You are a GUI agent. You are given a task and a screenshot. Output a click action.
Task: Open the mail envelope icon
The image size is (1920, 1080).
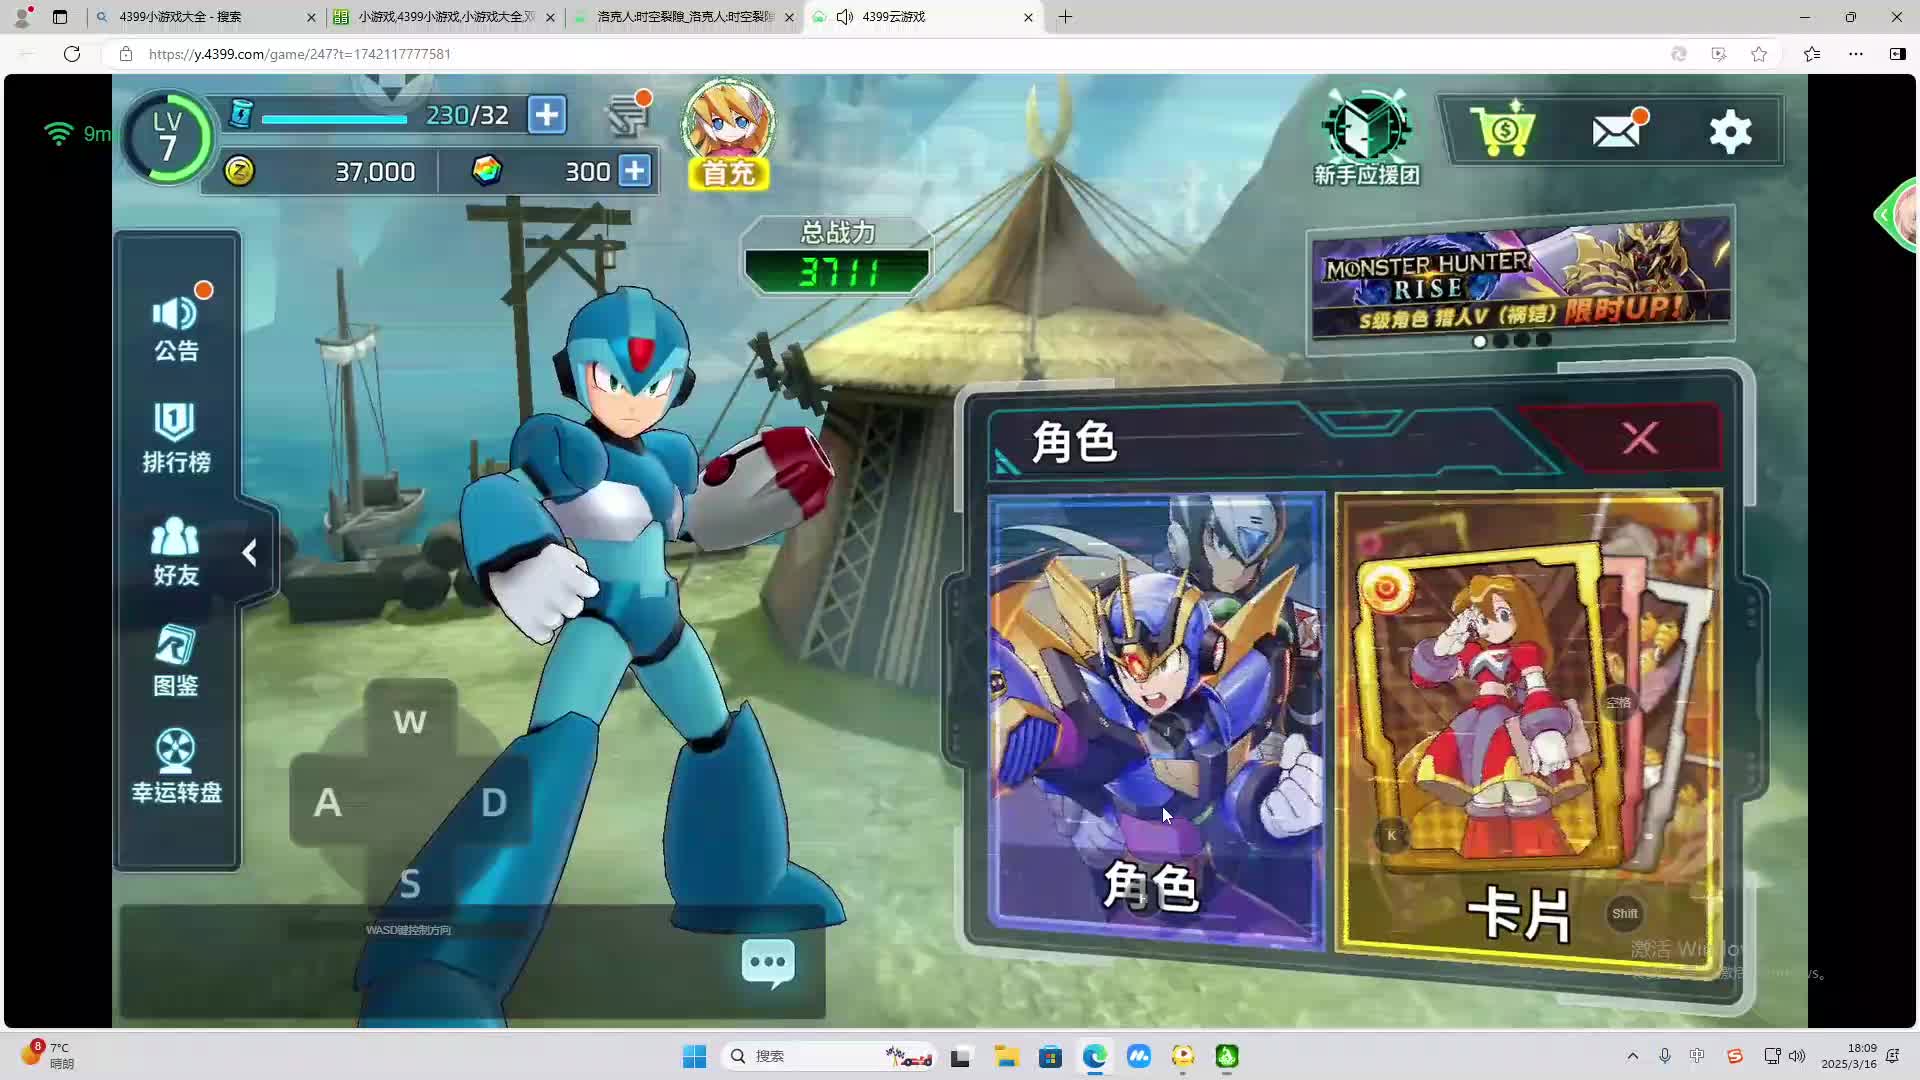coord(1617,130)
